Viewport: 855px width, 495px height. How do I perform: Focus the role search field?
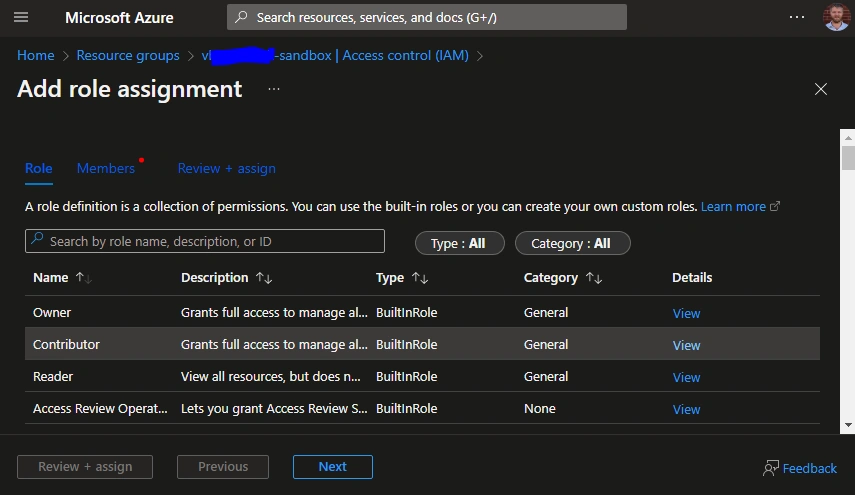[x=204, y=241]
